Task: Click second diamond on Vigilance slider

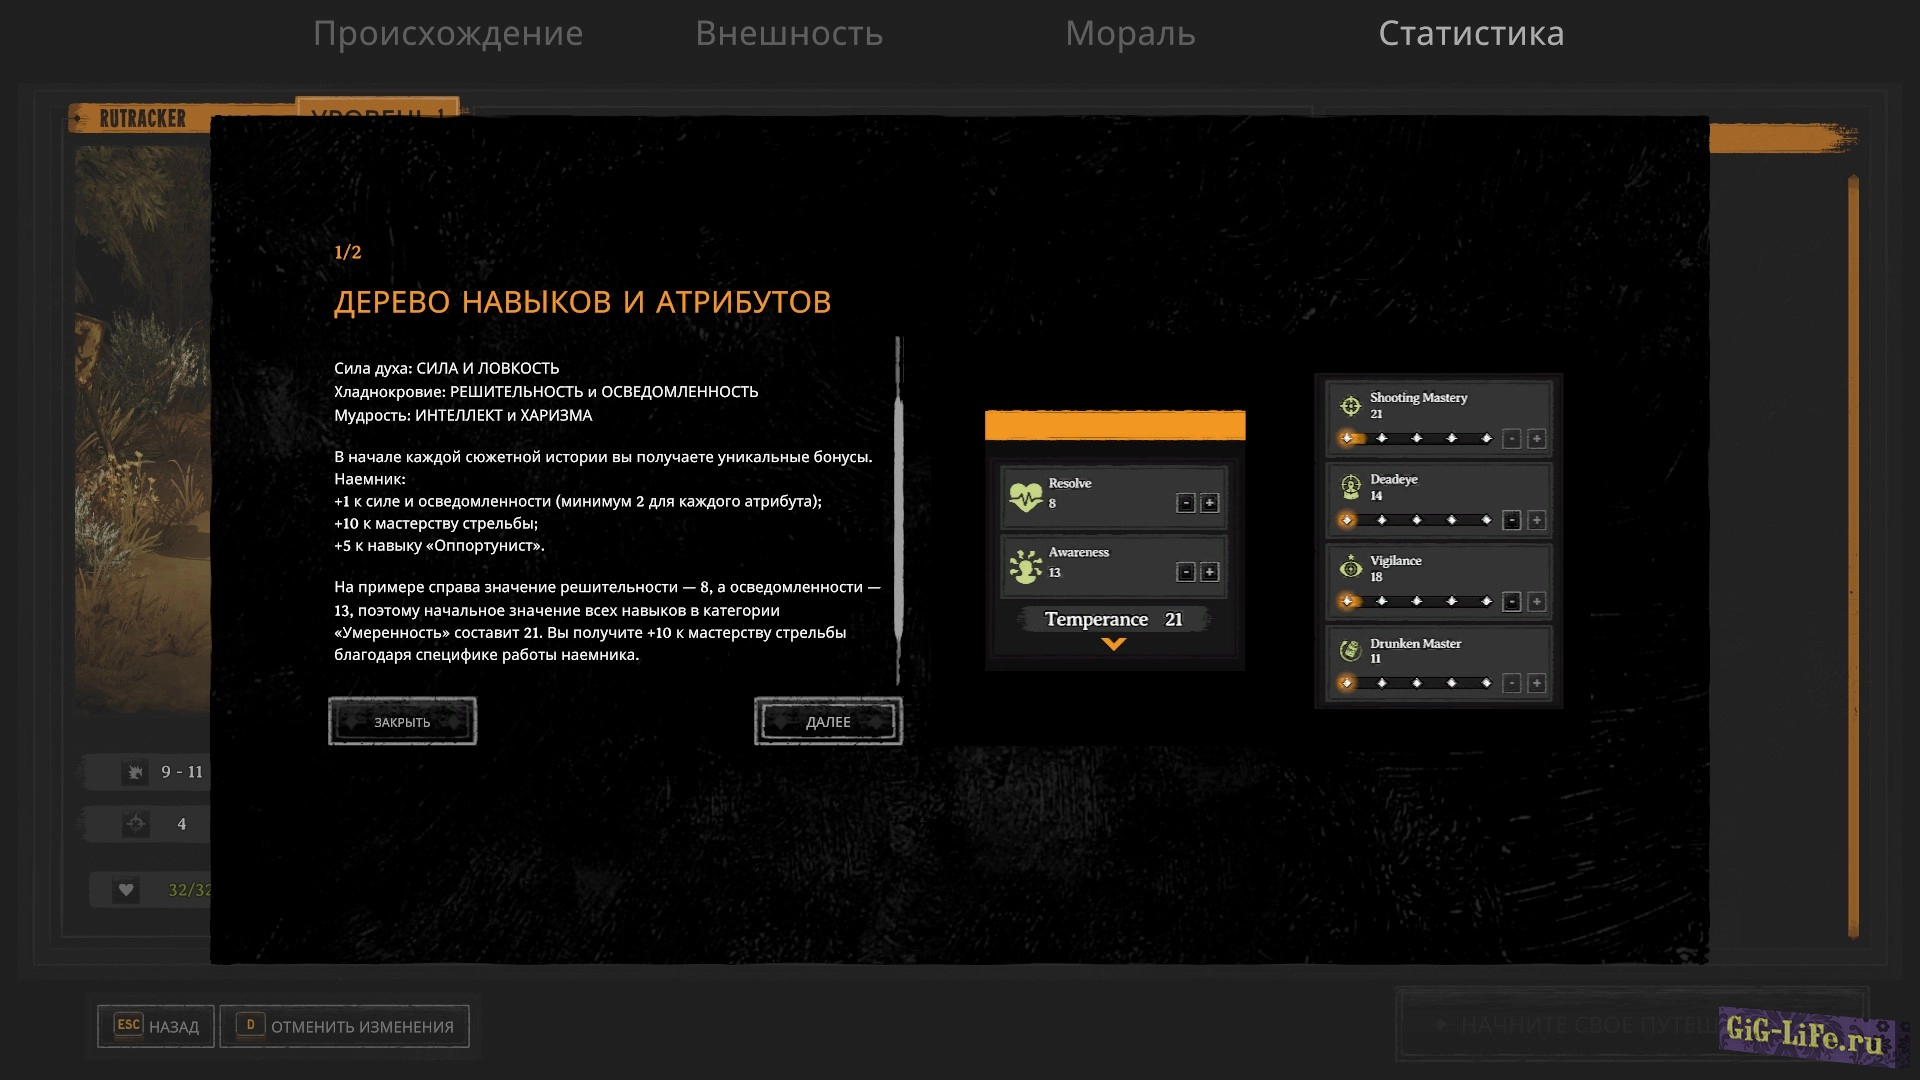Action: coord(1382,602)
